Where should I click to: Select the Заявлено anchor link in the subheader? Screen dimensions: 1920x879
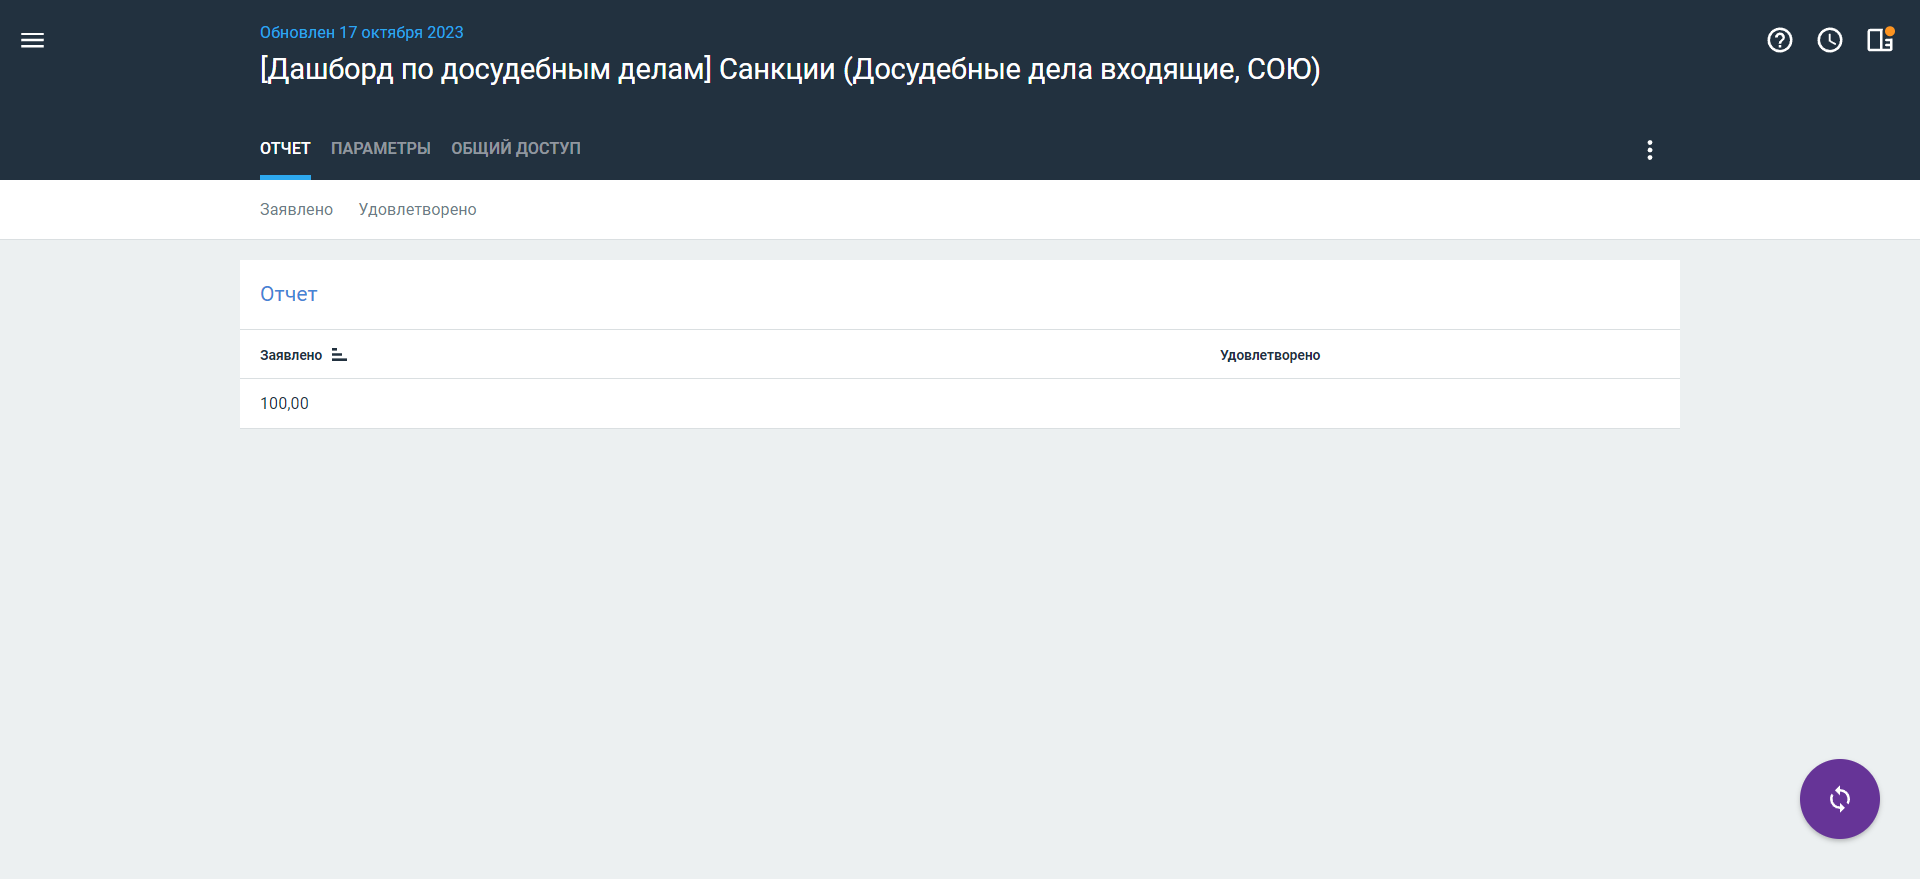click(x=296, y=209)
